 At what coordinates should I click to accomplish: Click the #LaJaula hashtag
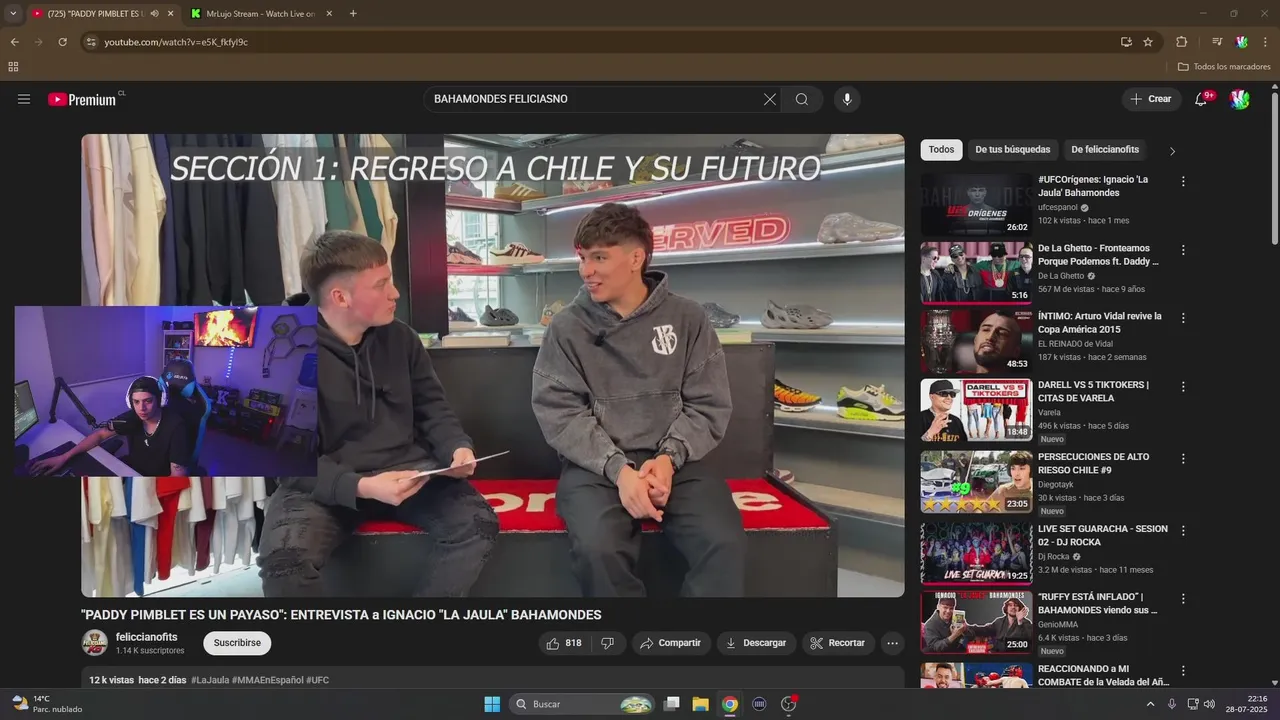[210, 680]
